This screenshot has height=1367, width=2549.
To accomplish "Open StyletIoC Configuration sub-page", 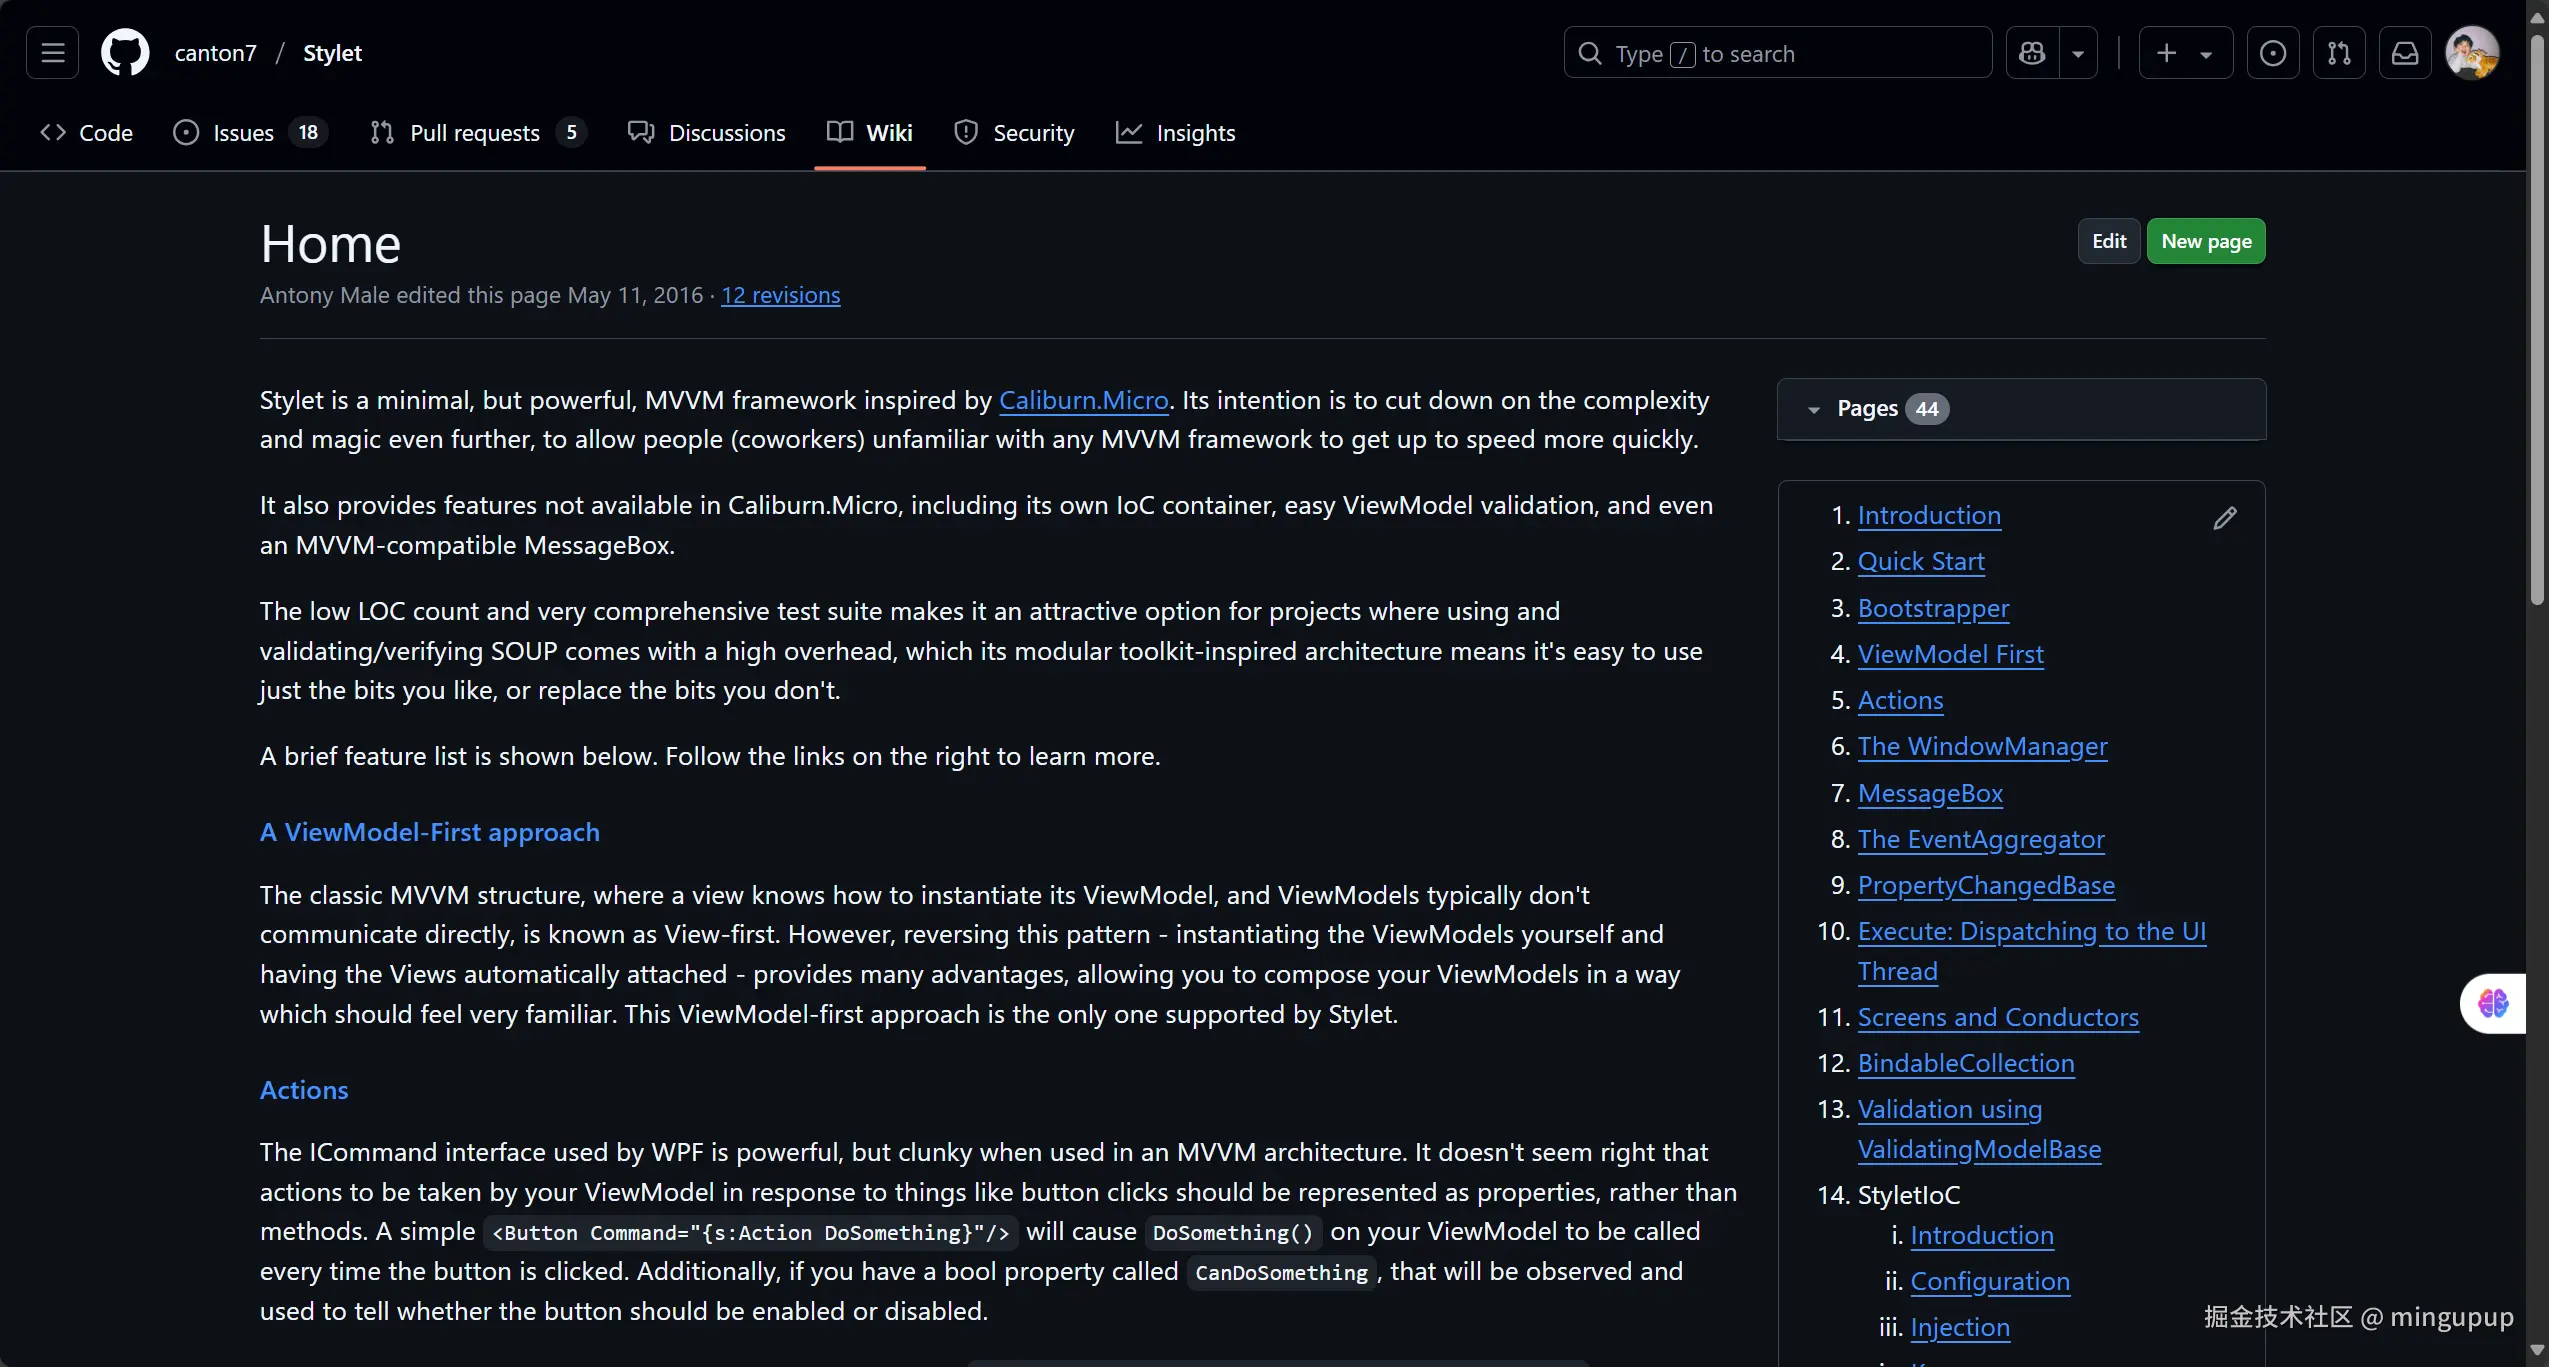I will 1990,1281.
